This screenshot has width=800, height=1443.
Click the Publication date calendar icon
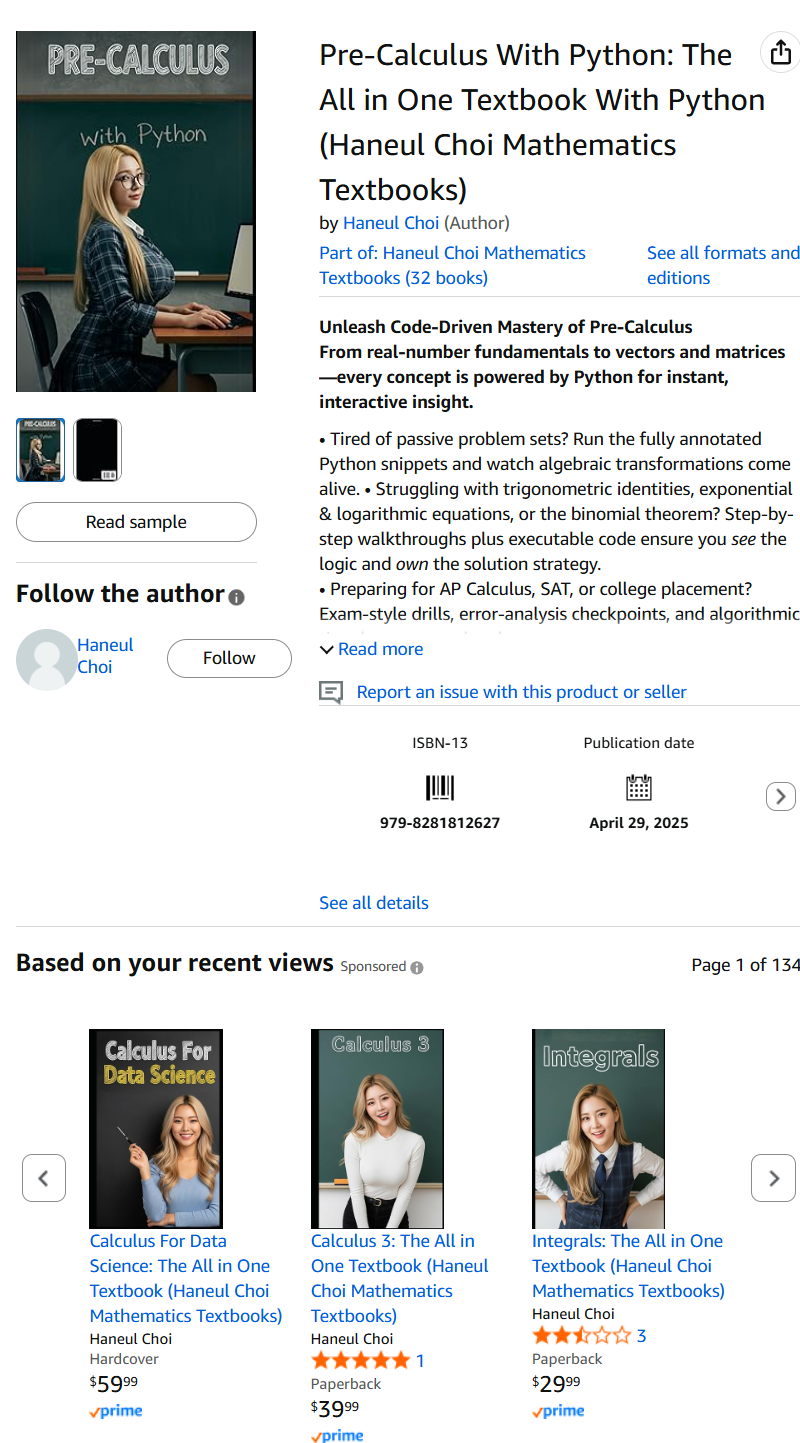click(639, 788)
